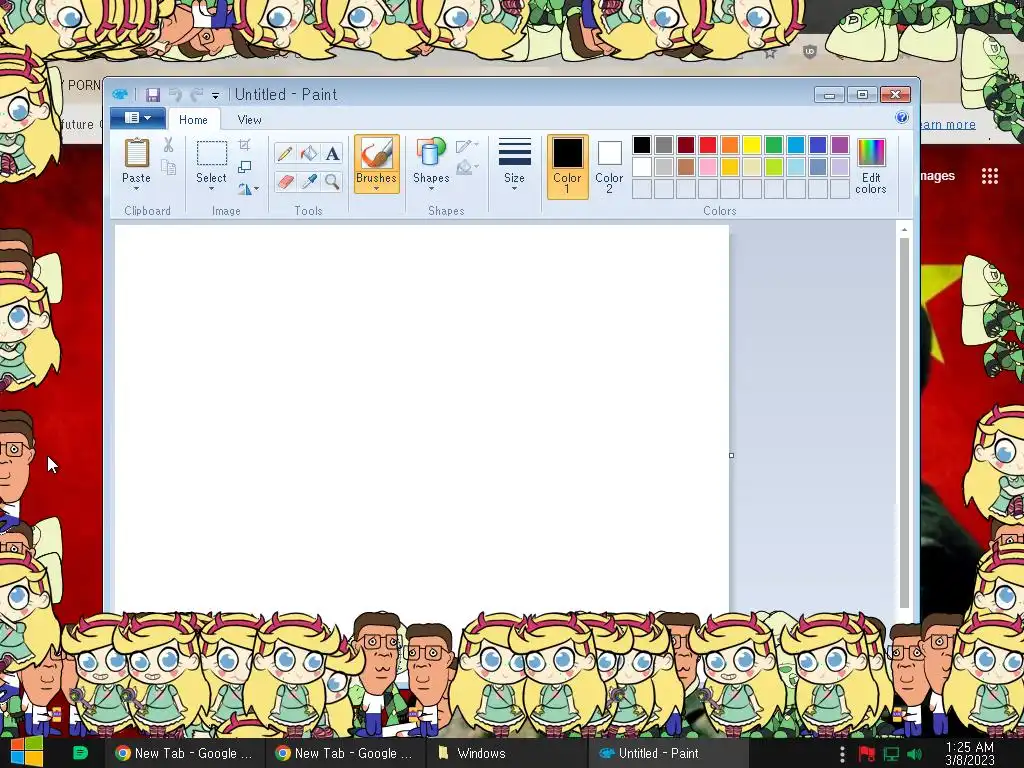Click the volume speaker tray icon
The height and width of the screenshot is (768, 1024).
point(914,754)
